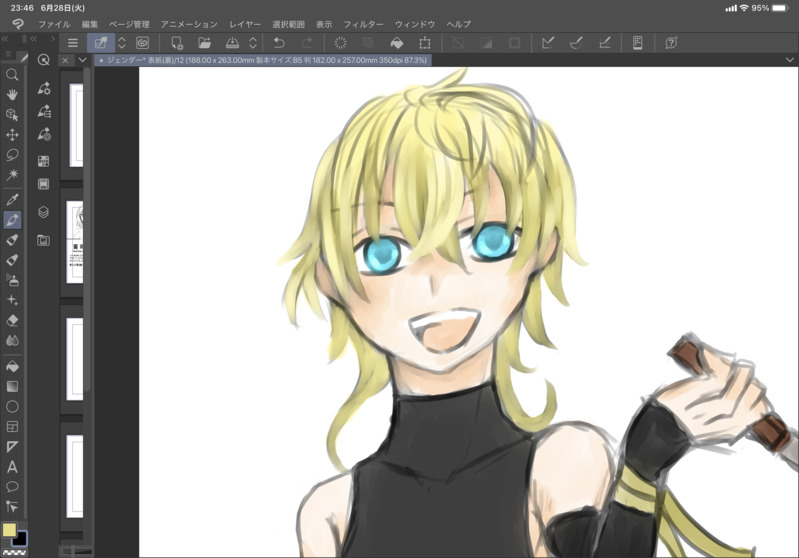Select the Text 'A' tool
The height and width of the screenshot is (558, 799).
12,467
